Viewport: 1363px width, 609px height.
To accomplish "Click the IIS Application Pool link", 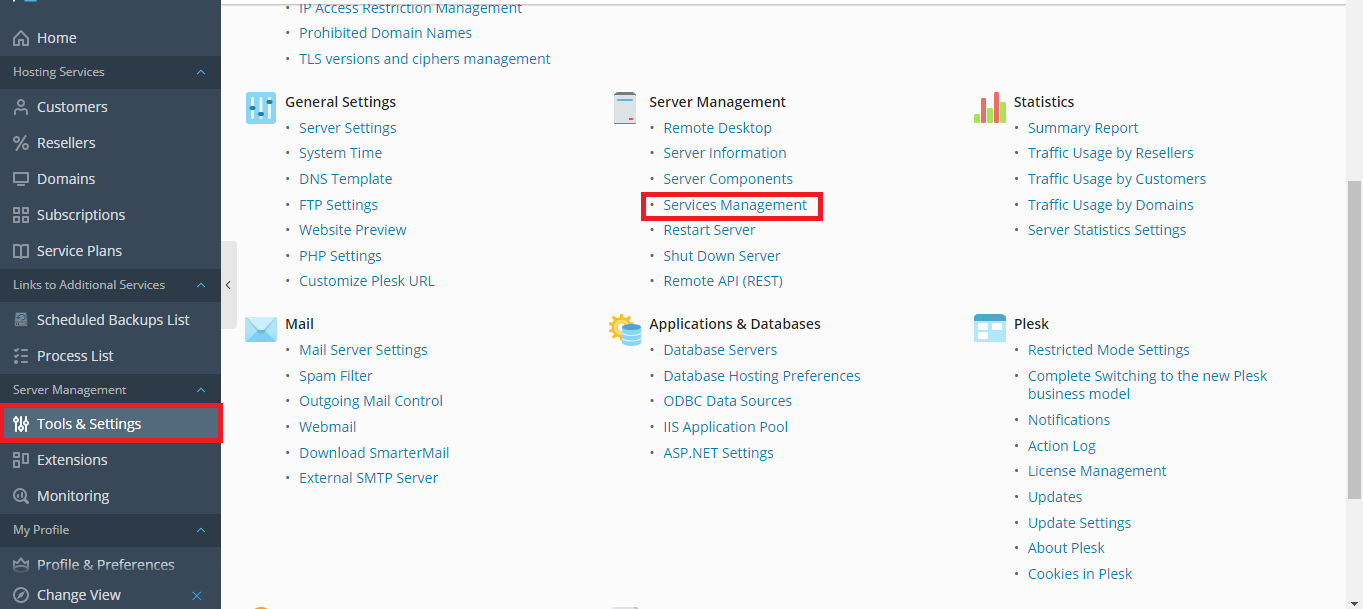I will pyautogui.click(x=726, y=427).
